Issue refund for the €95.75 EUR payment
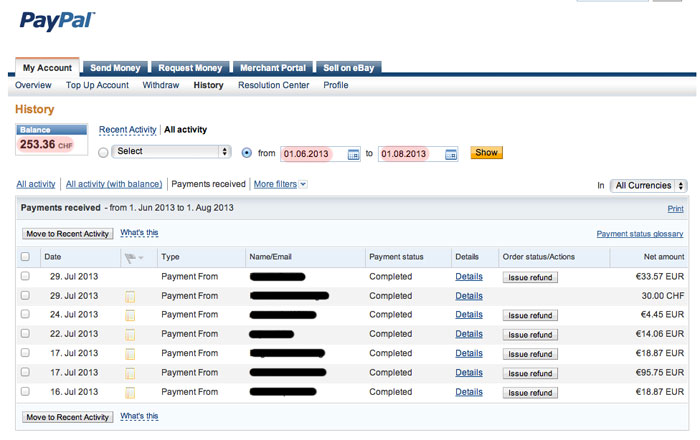 tap(530, 373)
